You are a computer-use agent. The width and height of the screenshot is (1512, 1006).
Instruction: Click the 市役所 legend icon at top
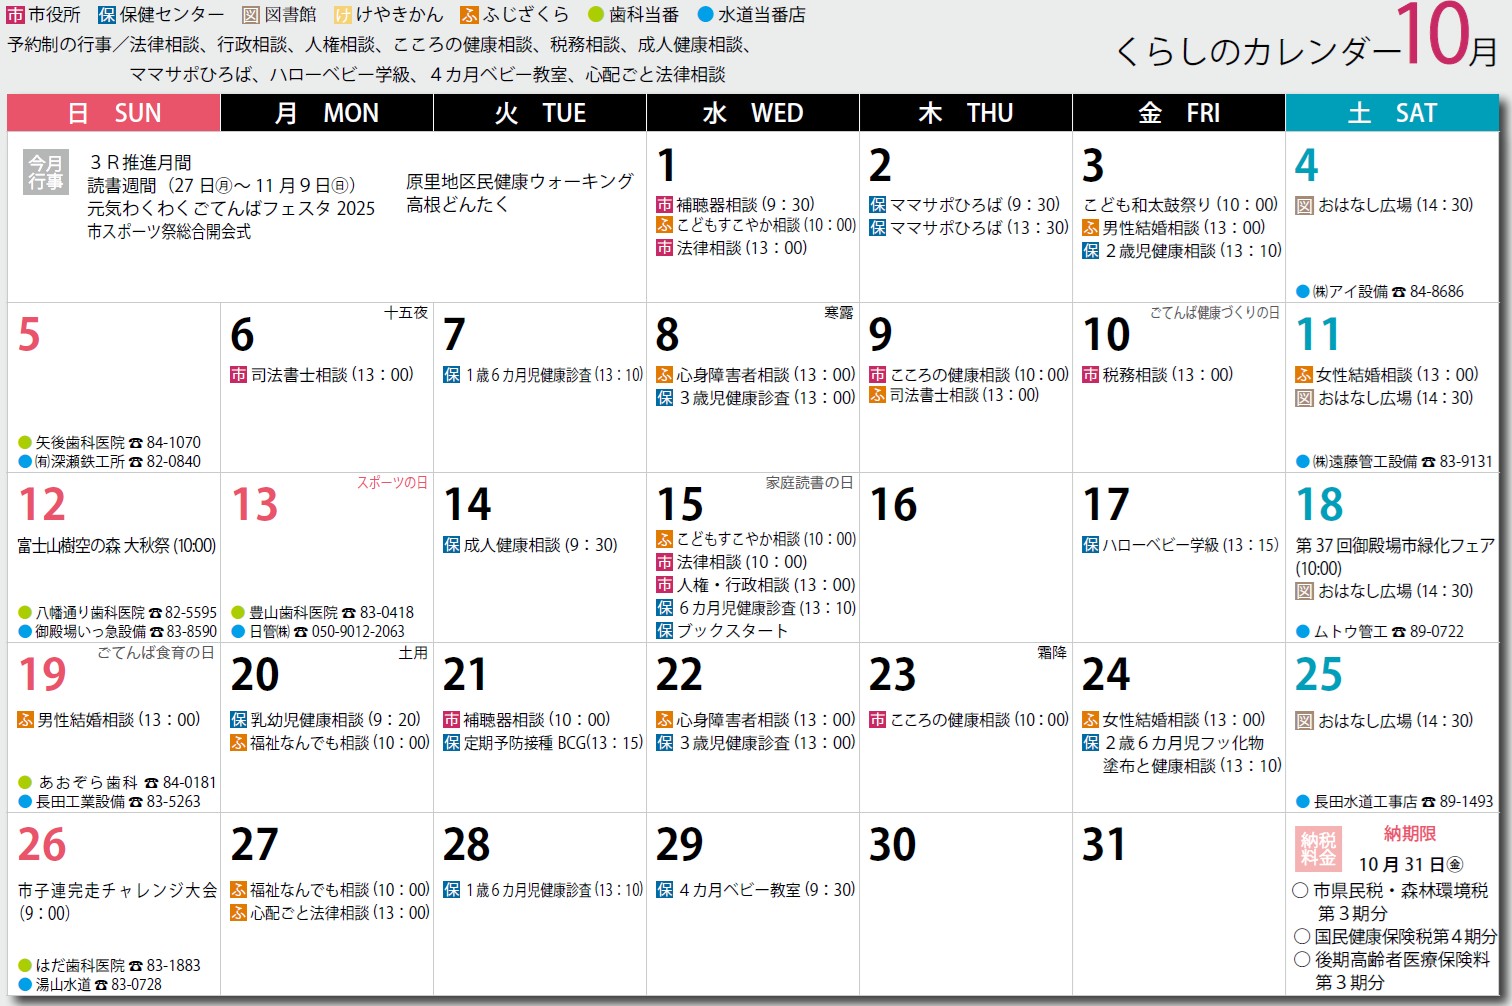point(16,15)
